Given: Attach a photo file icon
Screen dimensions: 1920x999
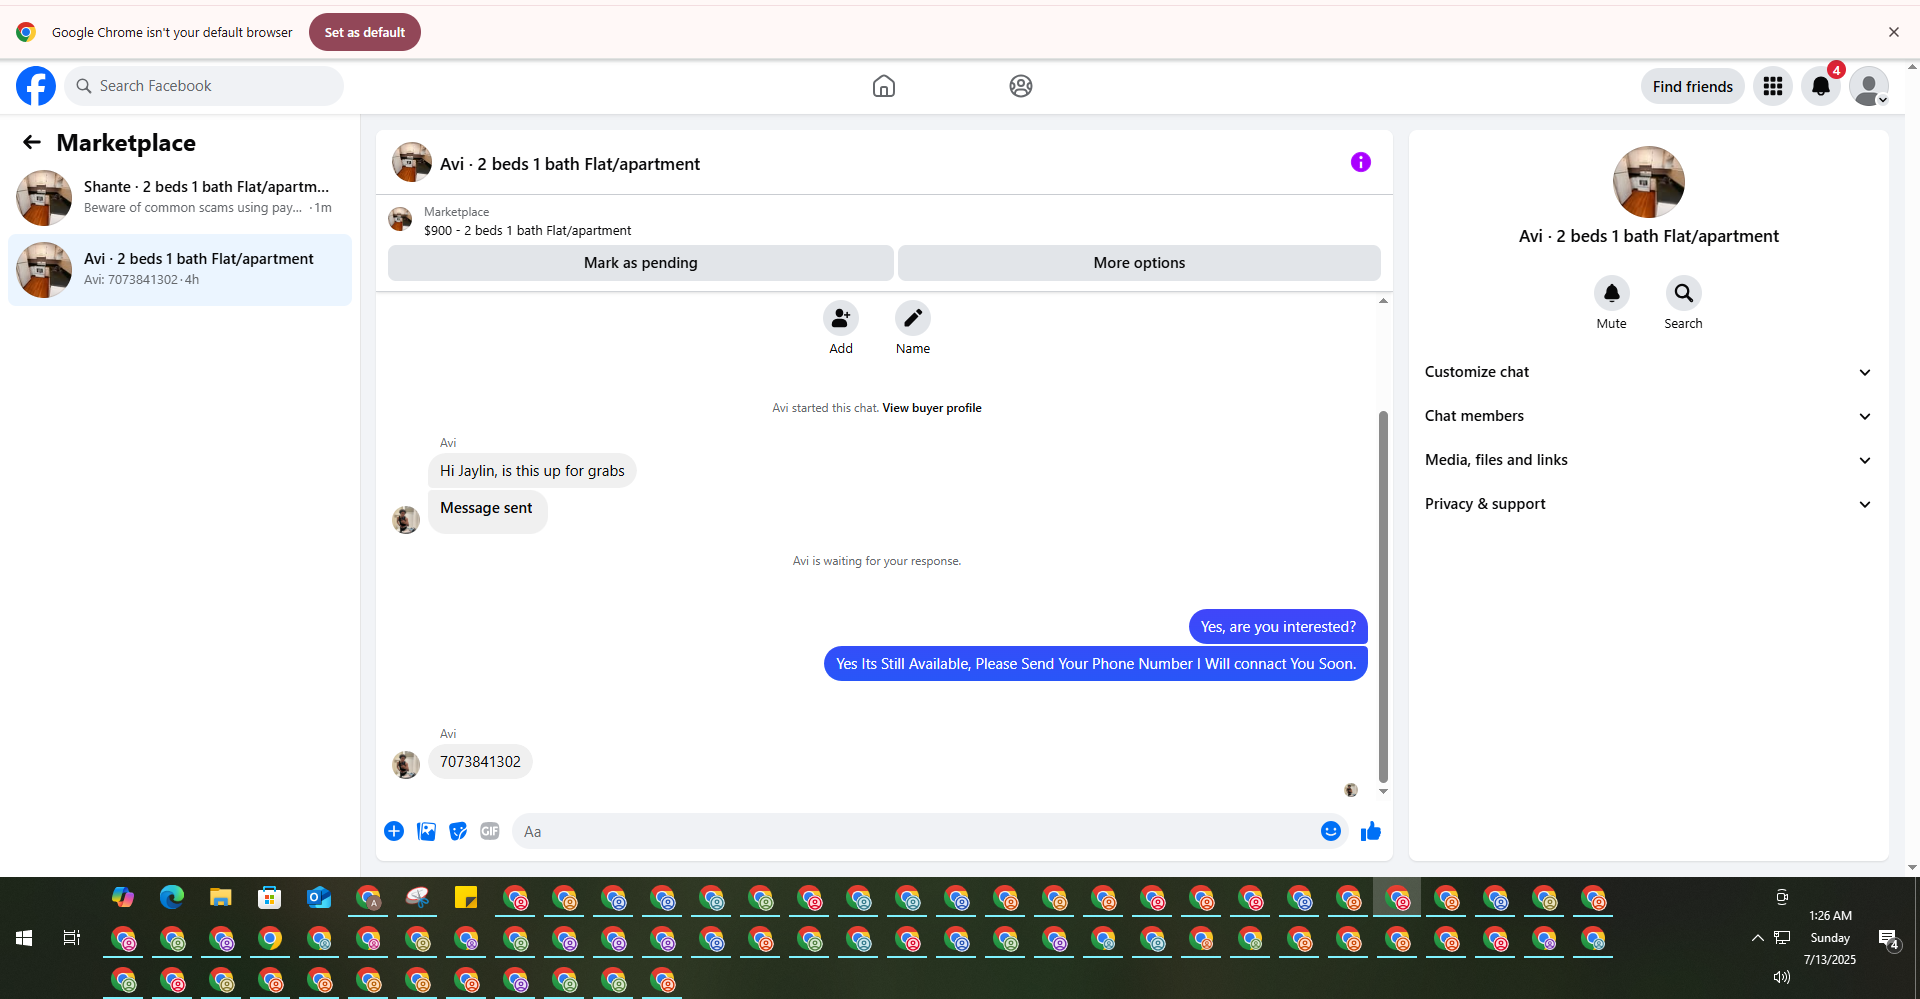Looking at the screenshot, I should 426,831.
